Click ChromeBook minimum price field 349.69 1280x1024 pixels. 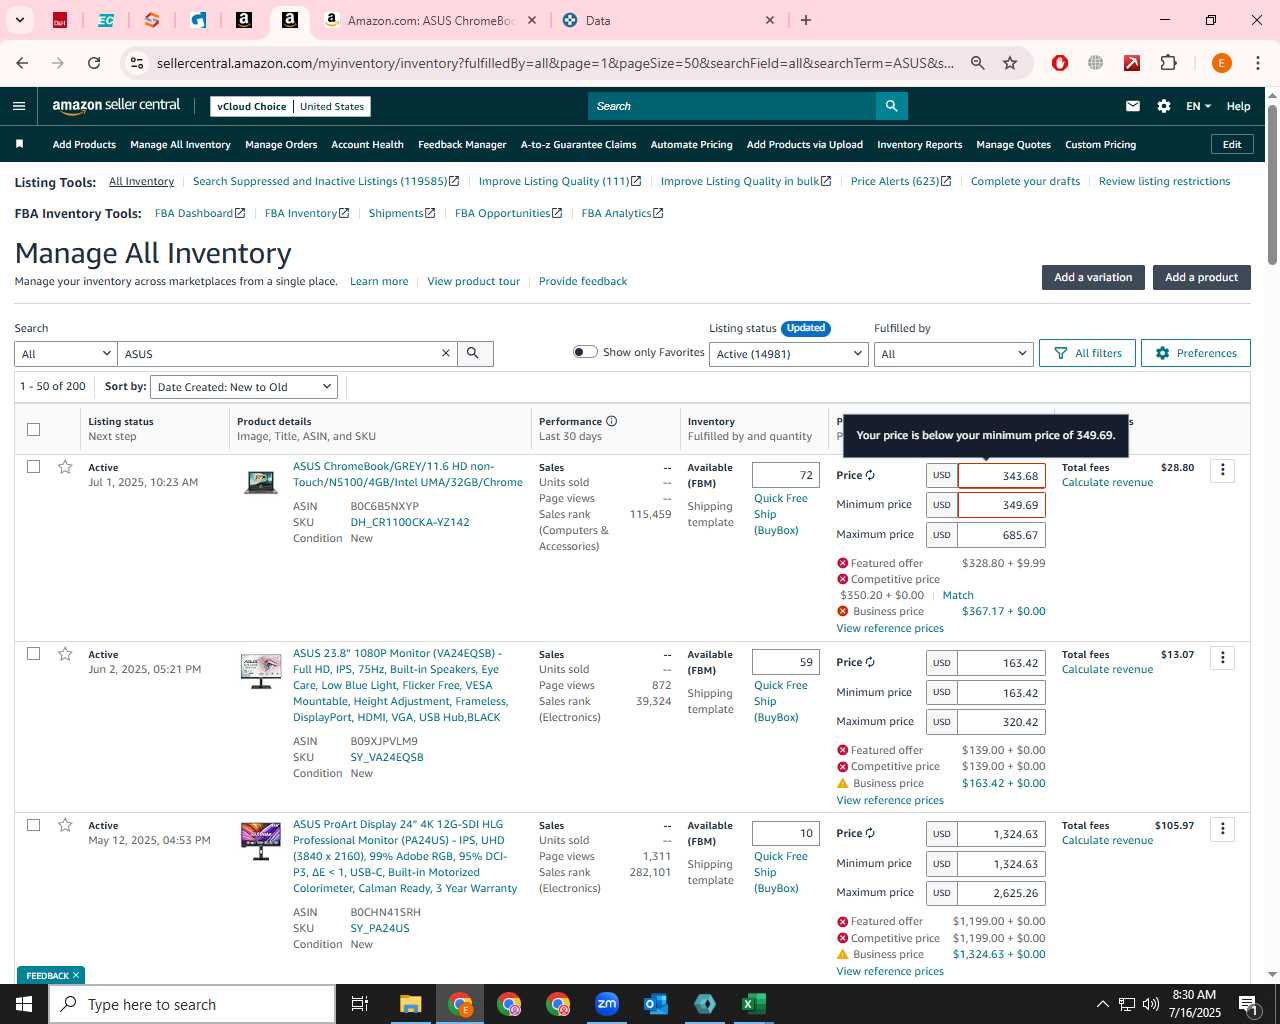point(1001,505)
